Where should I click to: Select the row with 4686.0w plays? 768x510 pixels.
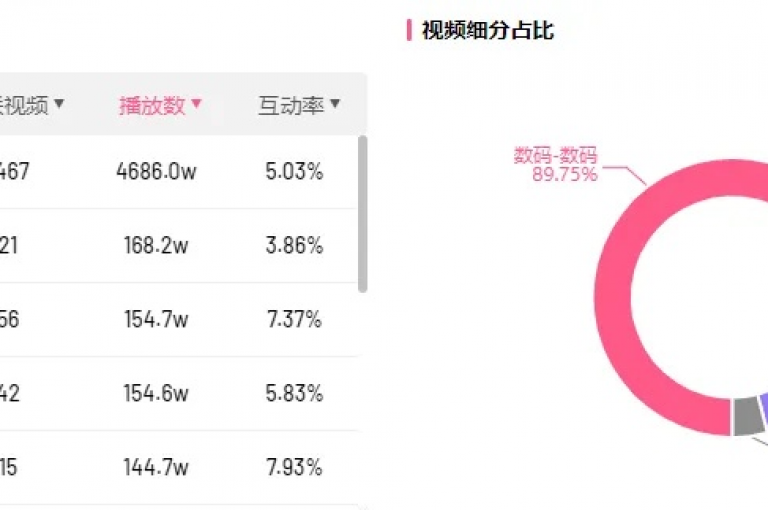point(179,171)
